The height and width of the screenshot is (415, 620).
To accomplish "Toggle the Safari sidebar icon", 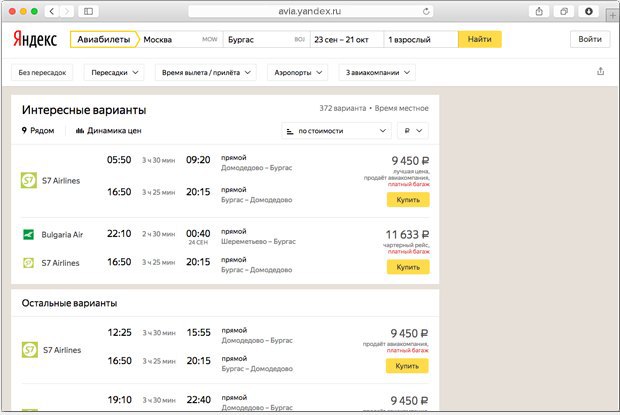I will click(89, 11).
